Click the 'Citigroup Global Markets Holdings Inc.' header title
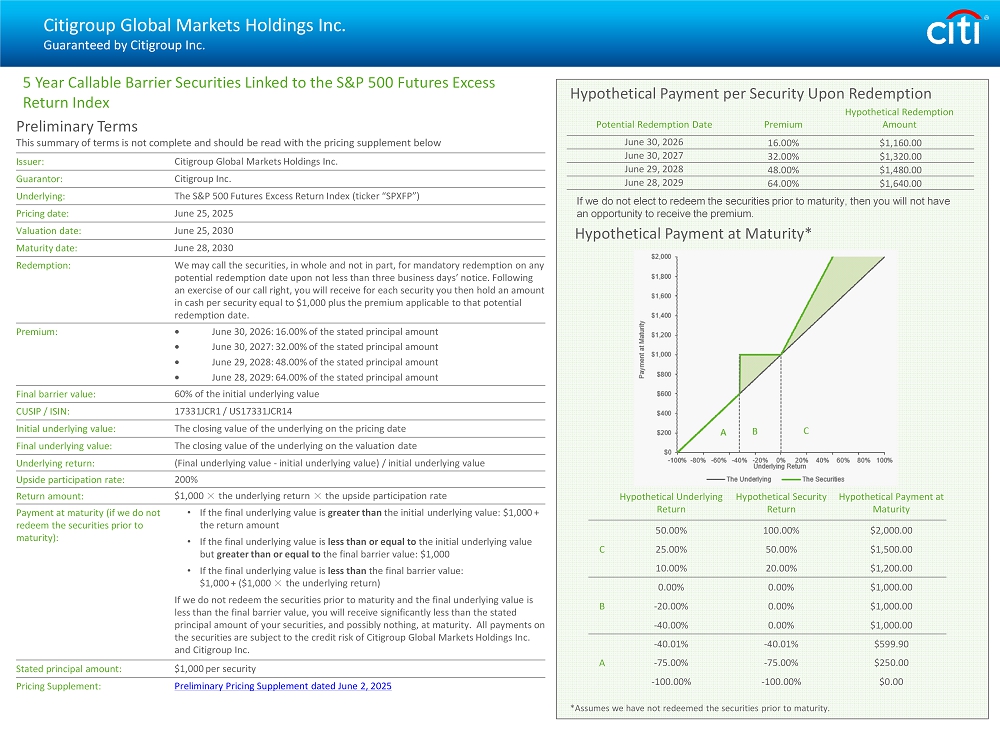Screen dimensions: 1000x749 click(194, 26)
